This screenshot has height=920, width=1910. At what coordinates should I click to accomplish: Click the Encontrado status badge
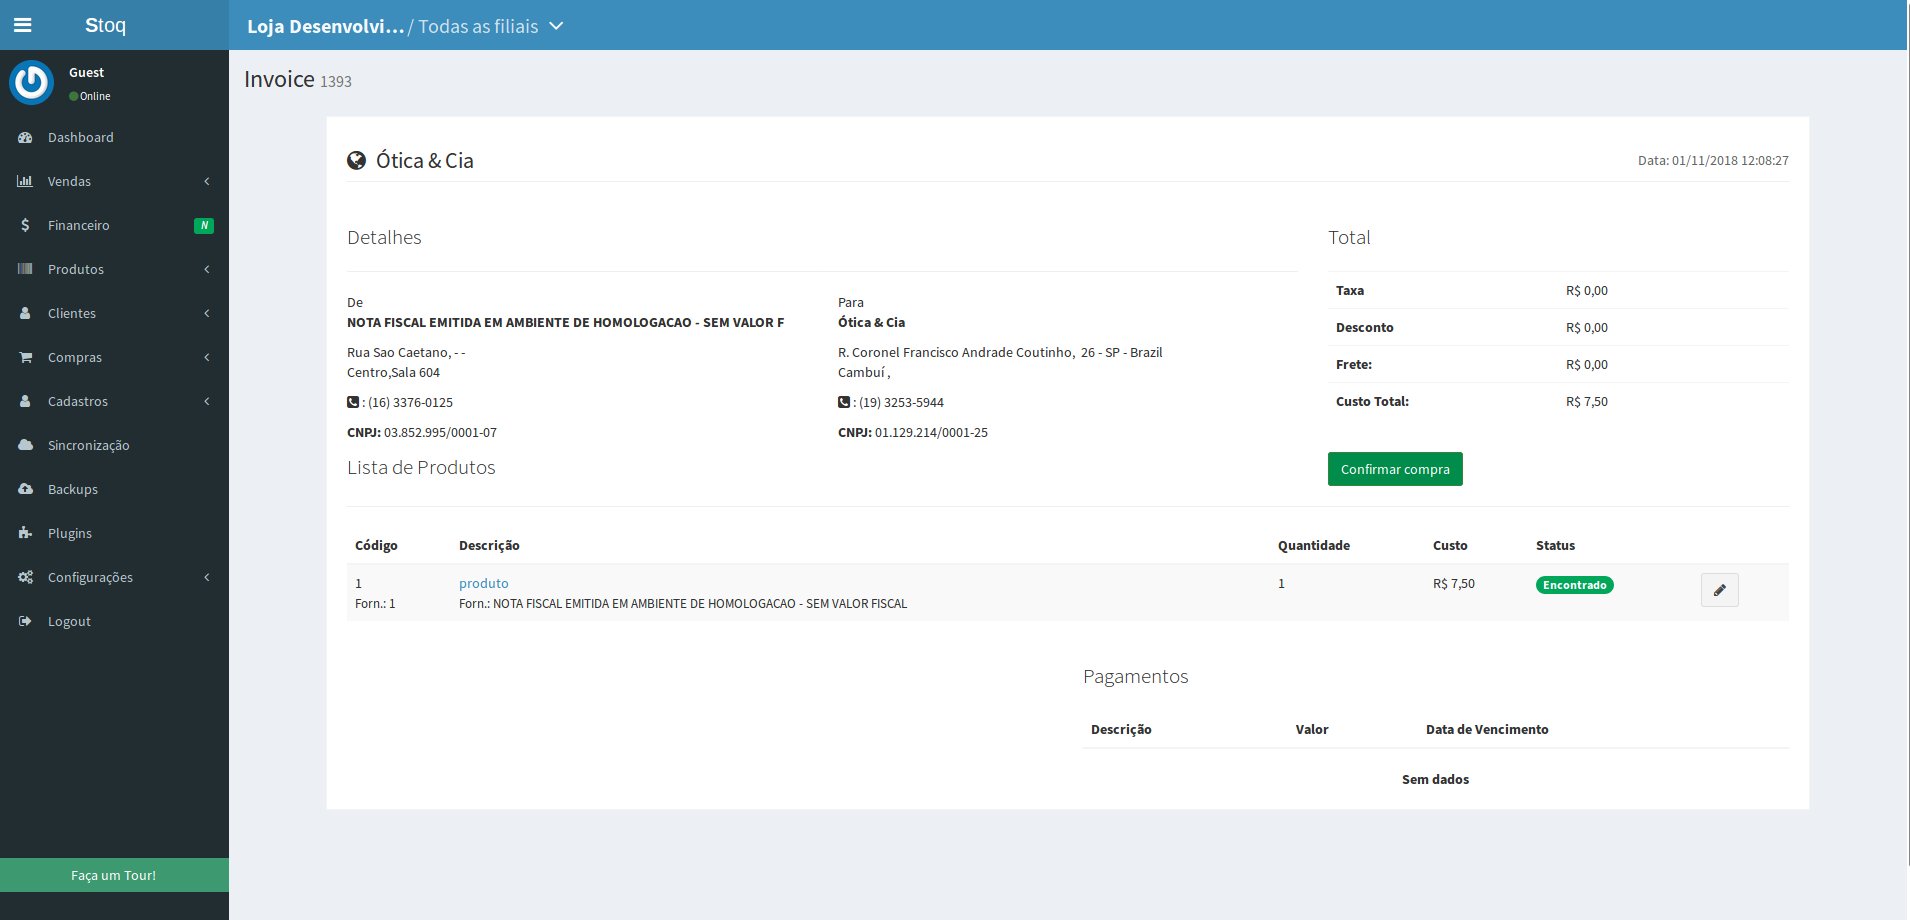1575,585
